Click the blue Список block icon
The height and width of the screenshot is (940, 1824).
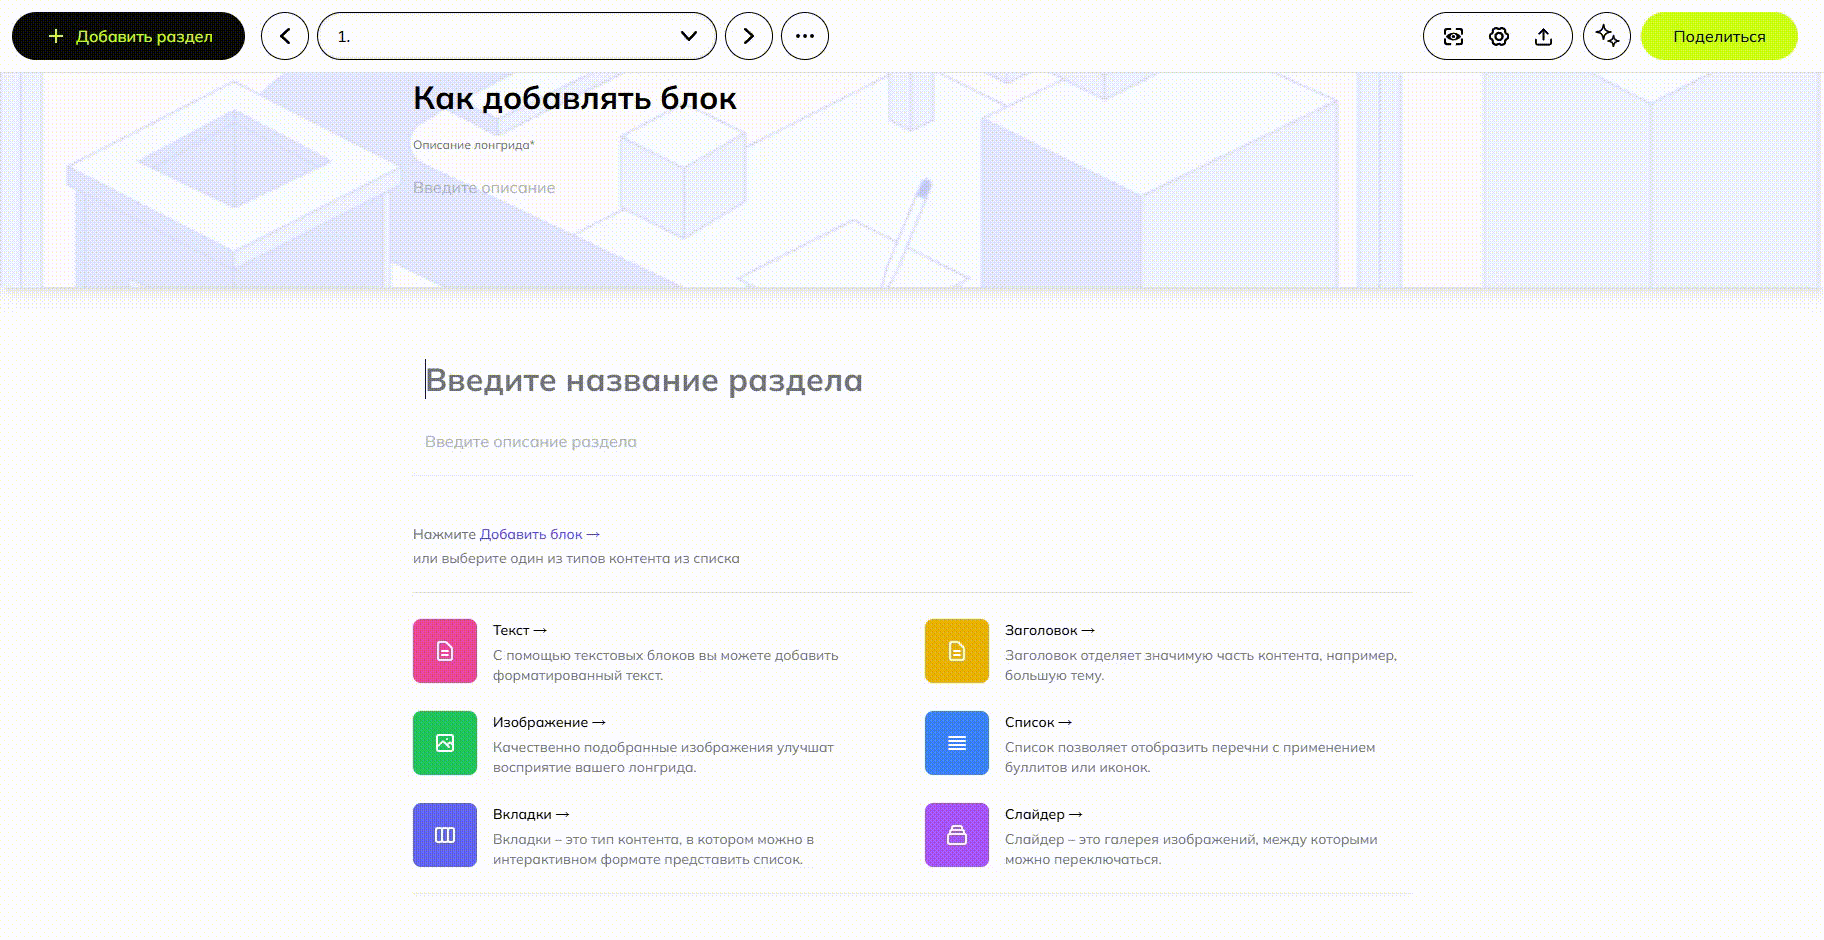pos(957,743)
